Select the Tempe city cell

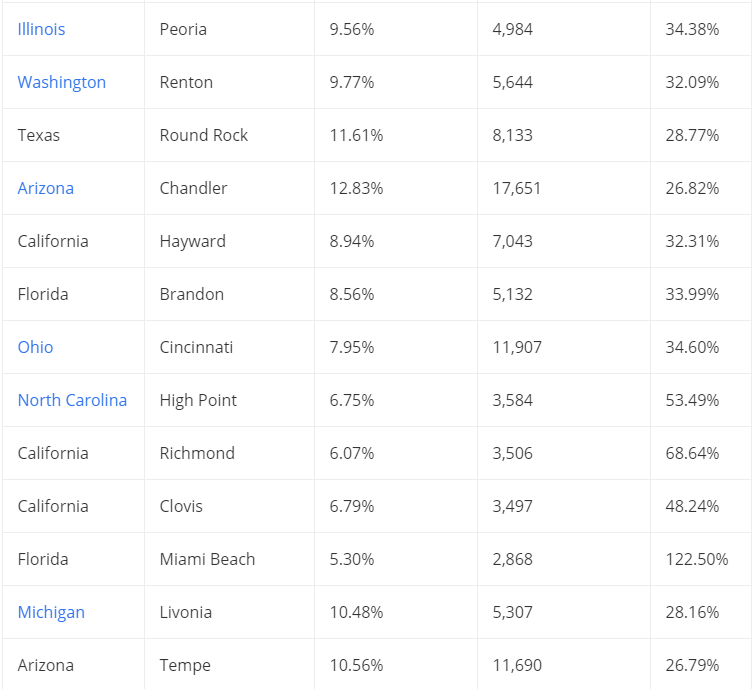(185, 665)
